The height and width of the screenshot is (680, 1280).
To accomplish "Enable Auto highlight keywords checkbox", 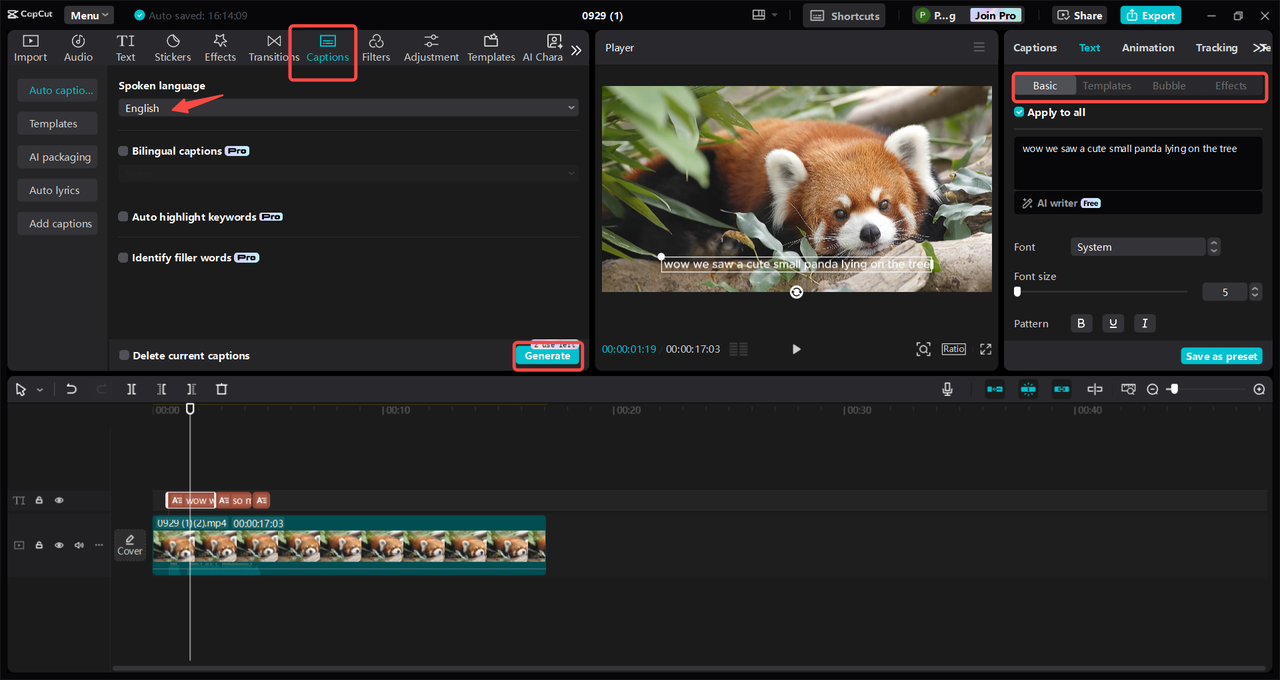I will (x=123, y=217).
